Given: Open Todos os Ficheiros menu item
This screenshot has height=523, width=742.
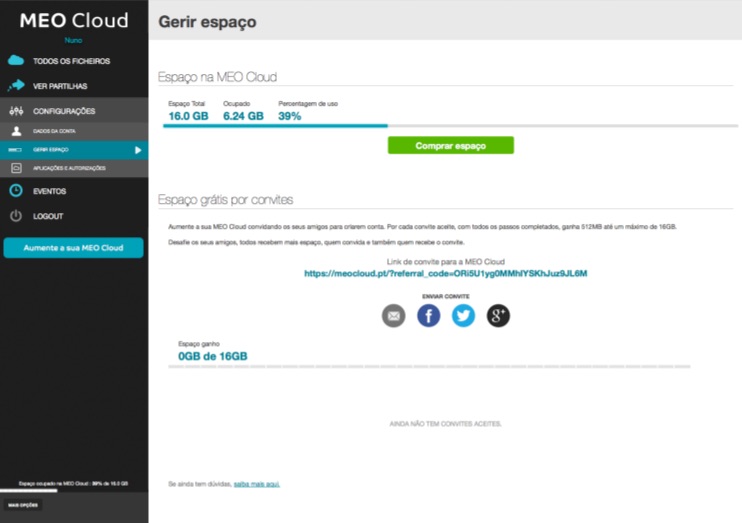Looking at the screenshot, I should [x=74, y=61].
